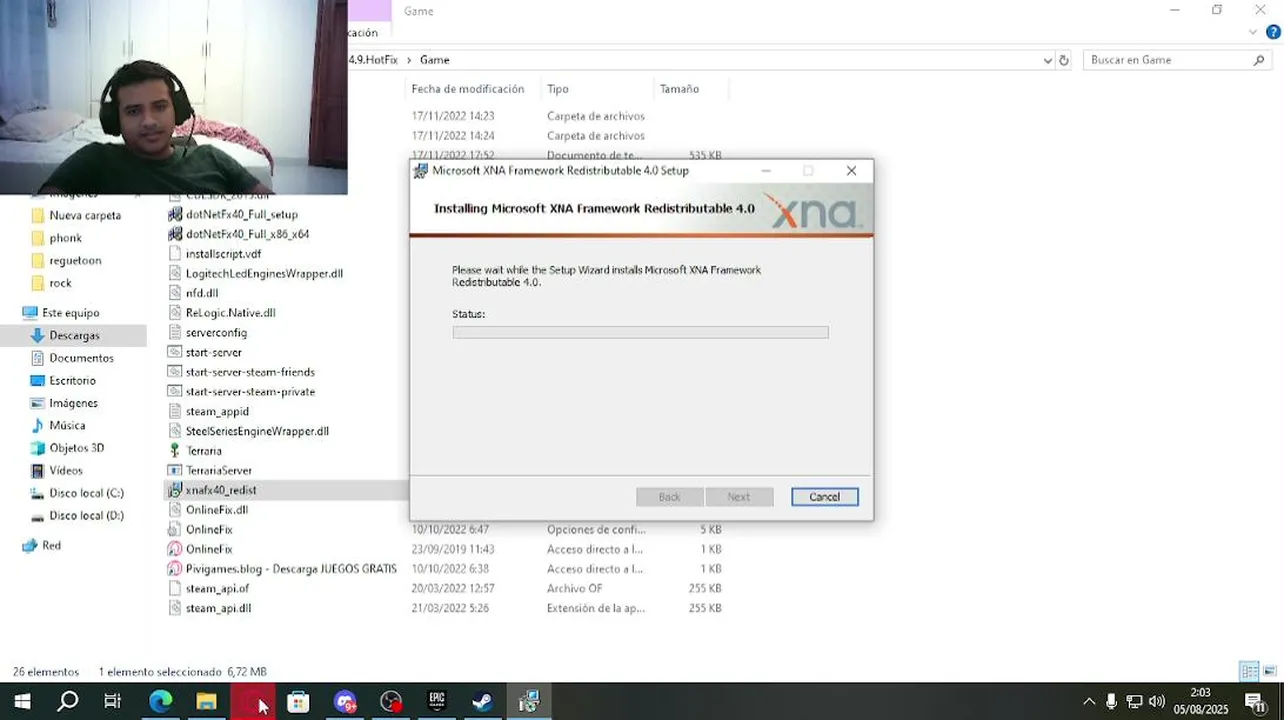1284x720 pixels.
Task: Select the OnlineFix.dll file
Action: 216,510
